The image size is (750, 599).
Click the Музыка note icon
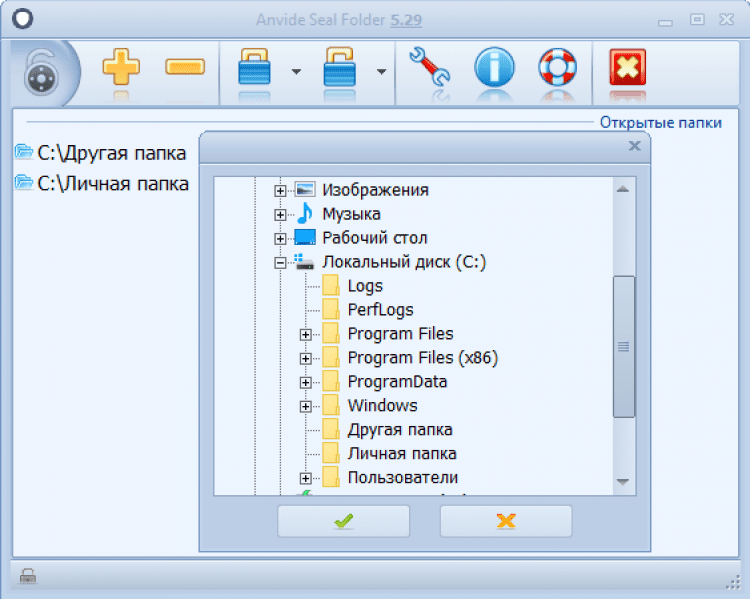(305, 213)
